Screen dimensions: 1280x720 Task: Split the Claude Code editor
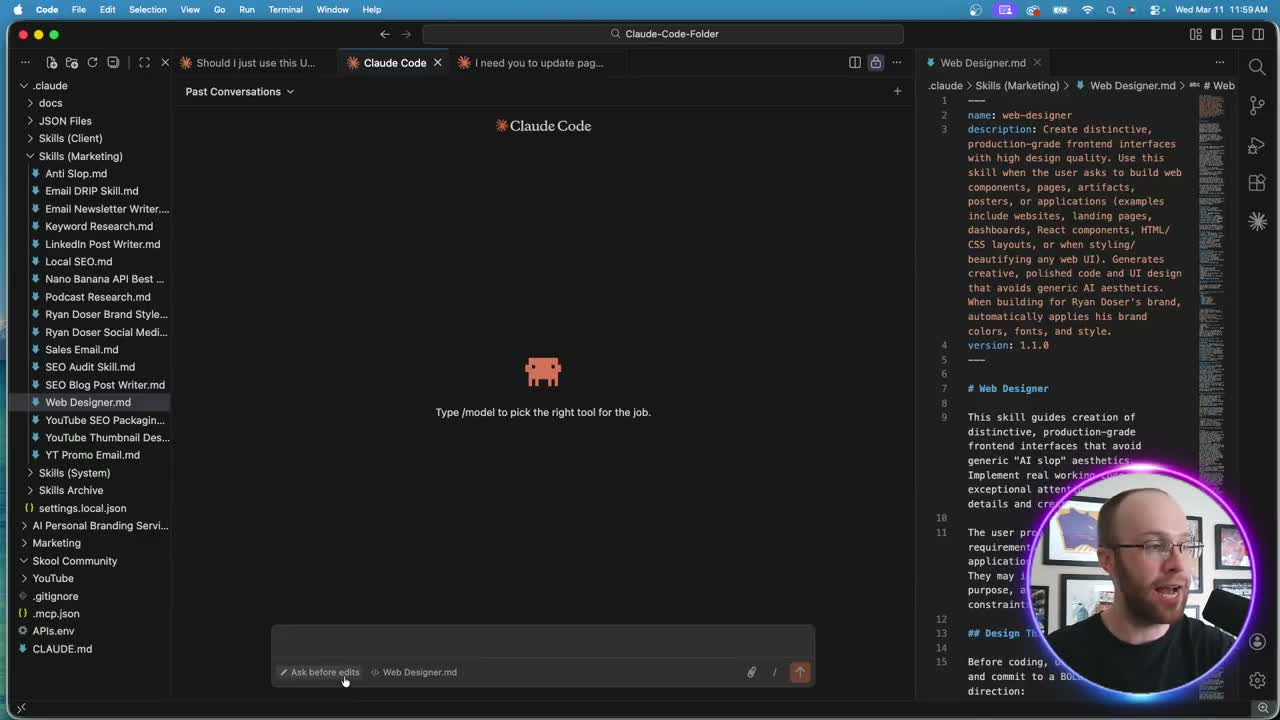[855, 62]
